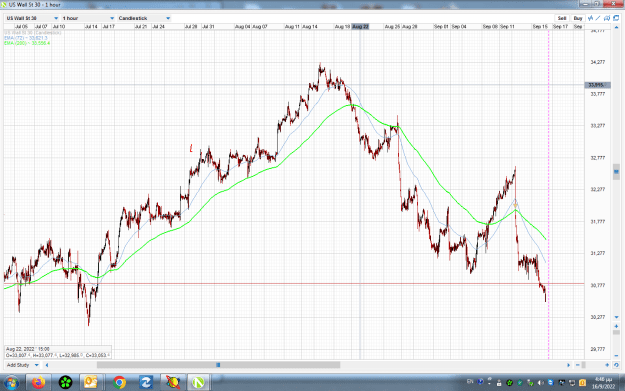This screenshot has height=391, width=625.
Task: Click the Sep 15 date axis label
Action: (x=540, y=26)
